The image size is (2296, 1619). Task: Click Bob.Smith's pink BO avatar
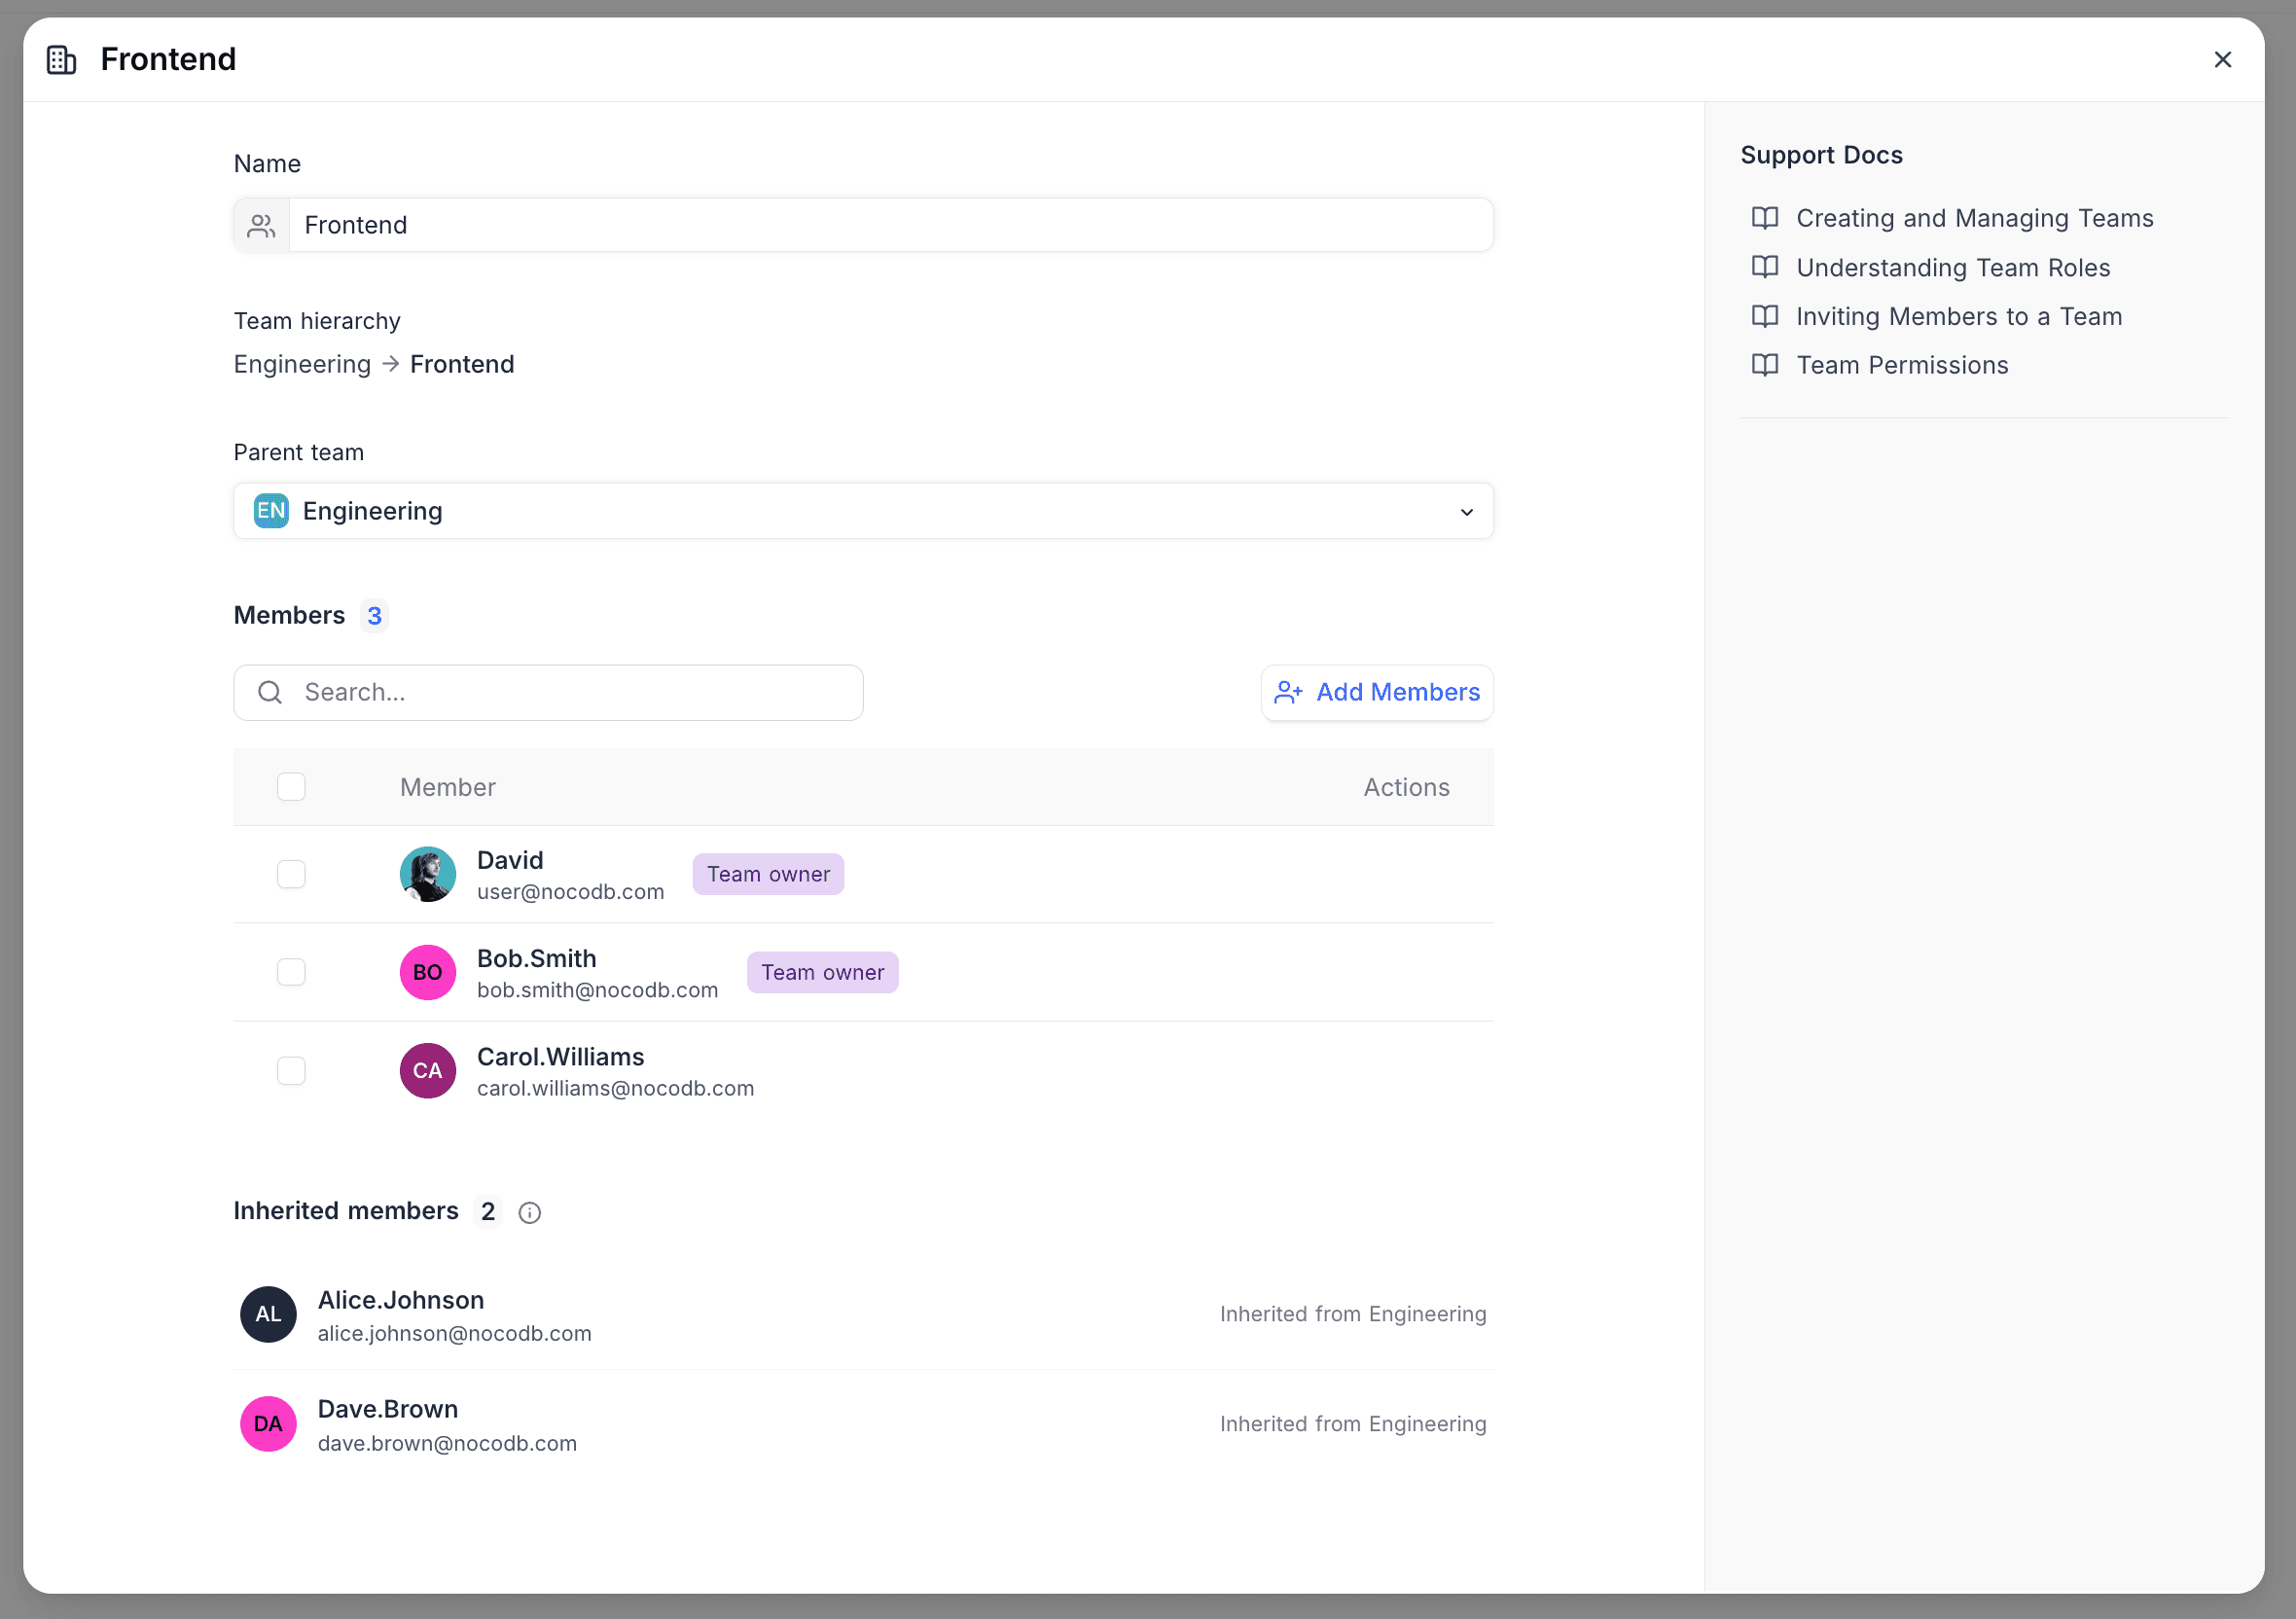(428, 973)
